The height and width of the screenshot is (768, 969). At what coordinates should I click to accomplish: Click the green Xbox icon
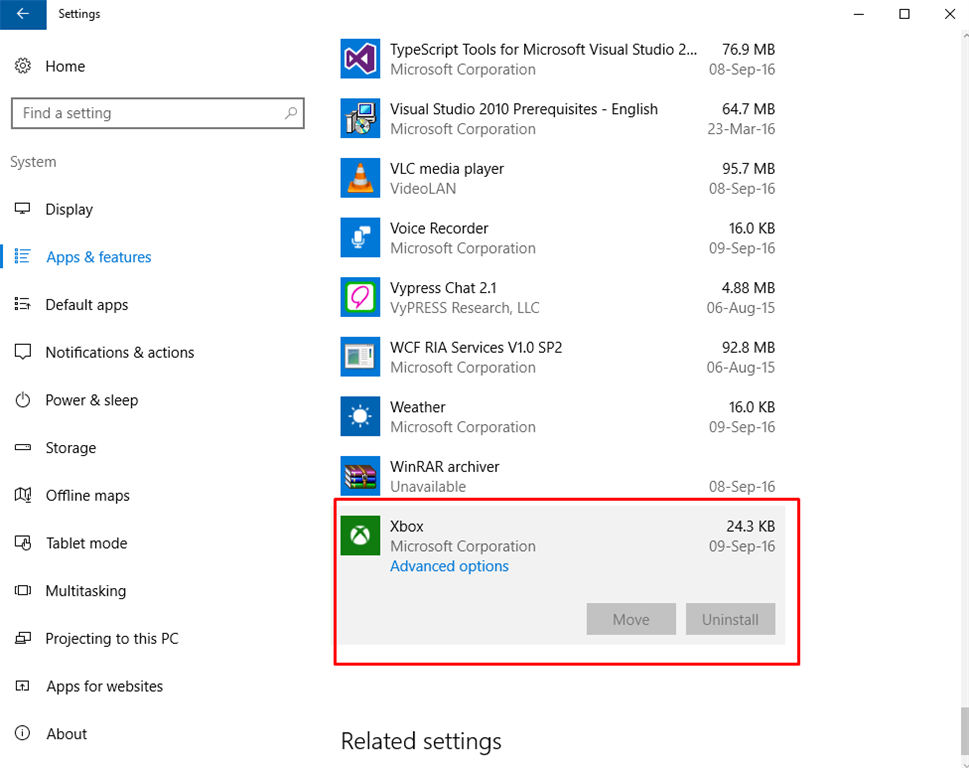point(360,536)
